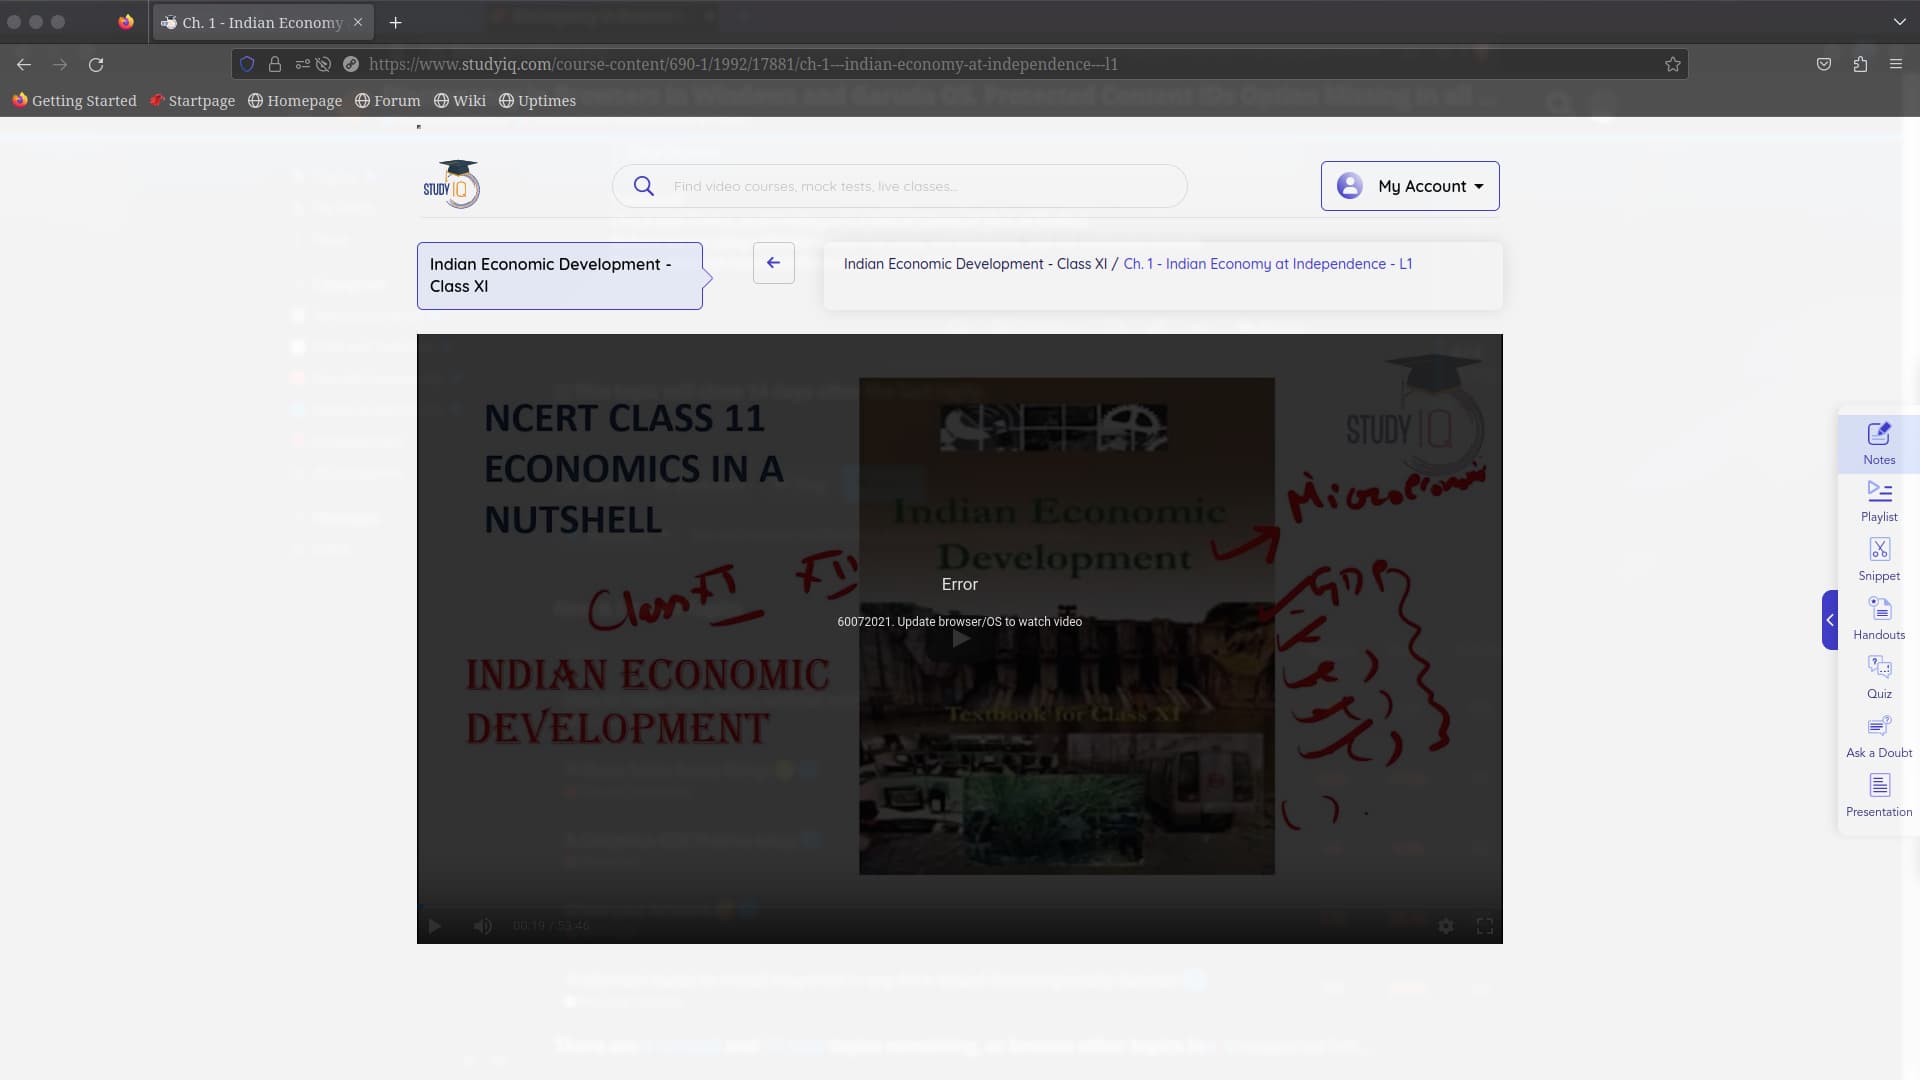Open the My Account dropdown
Screen dimensions: 1920x1080
[x=1410, y=185]
